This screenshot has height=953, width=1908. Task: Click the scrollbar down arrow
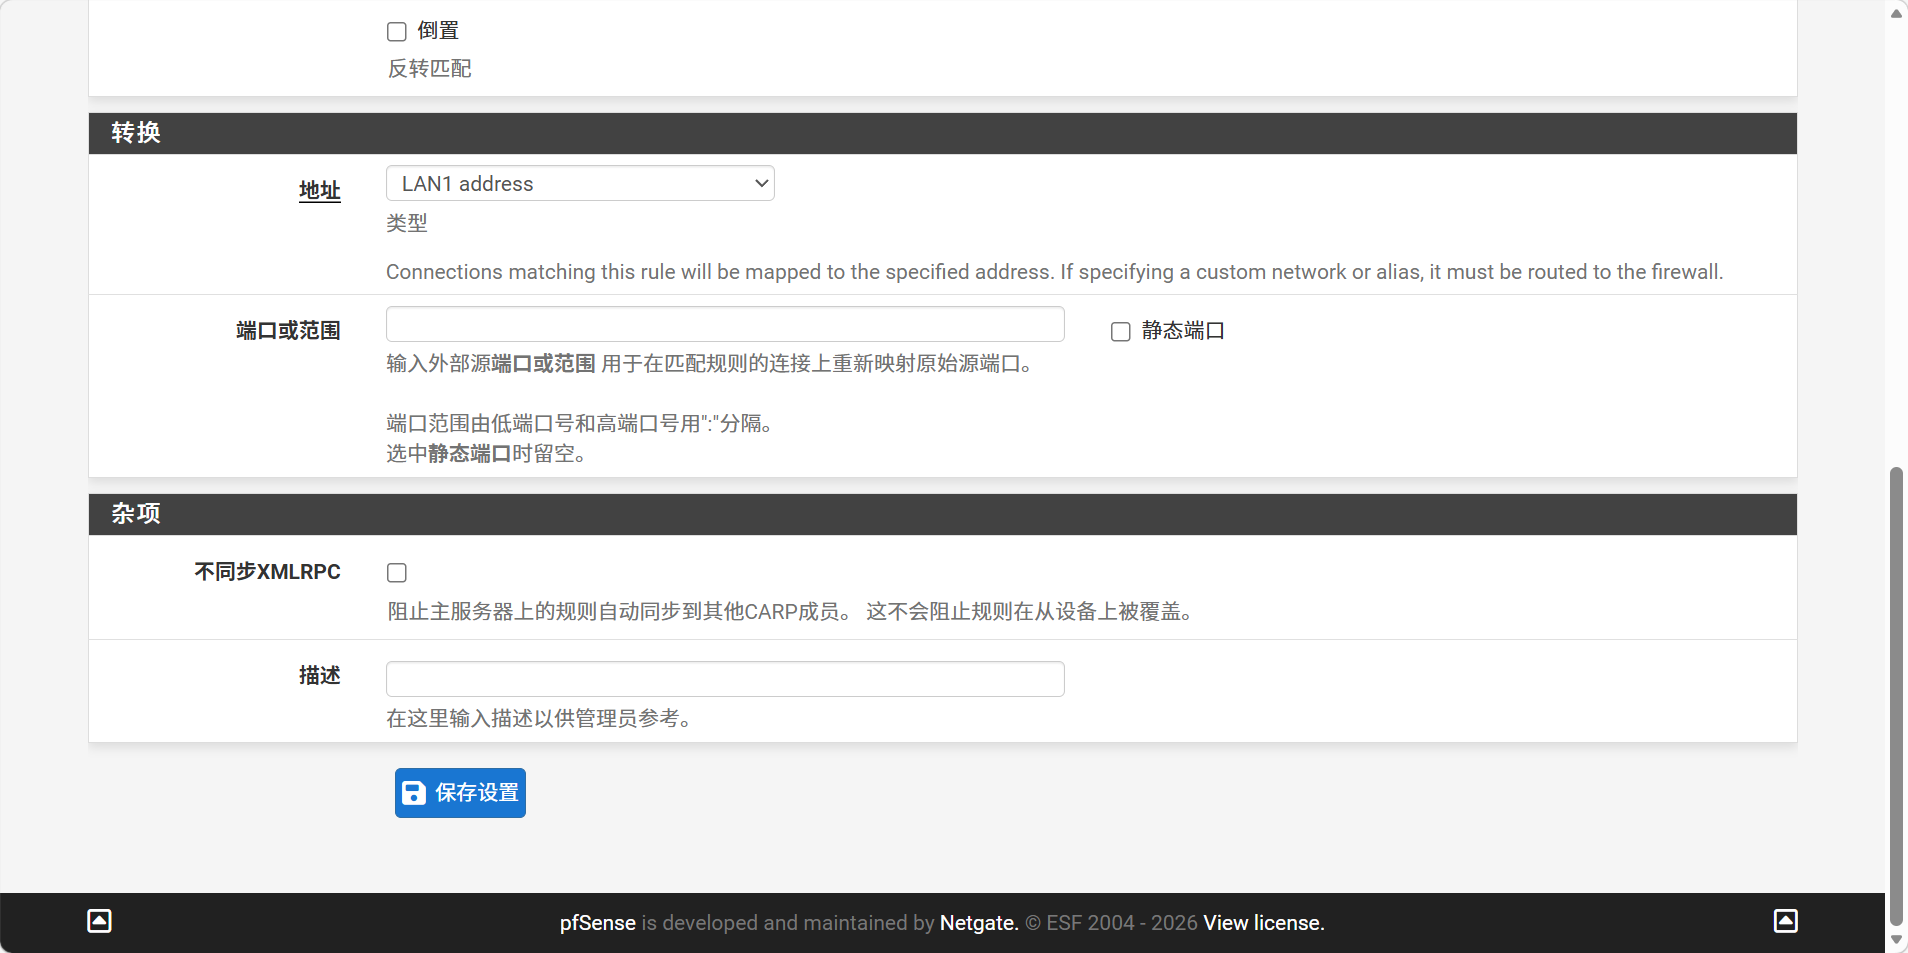(1896, 940)
